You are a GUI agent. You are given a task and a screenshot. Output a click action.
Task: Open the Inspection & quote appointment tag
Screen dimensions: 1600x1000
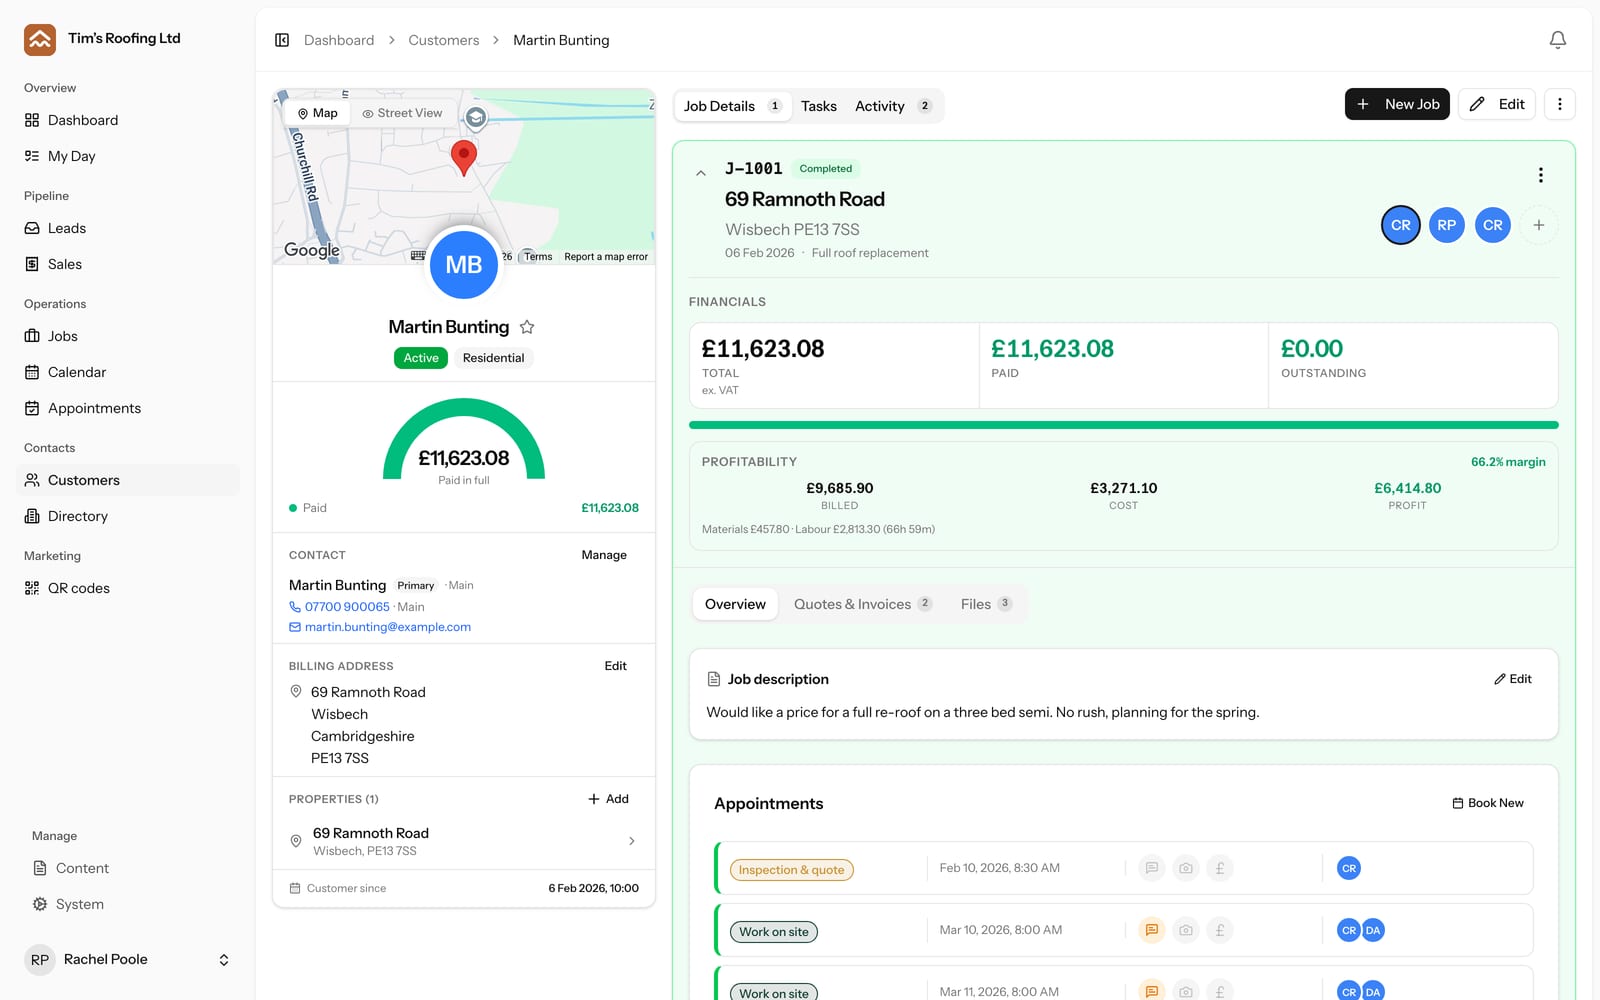791,870
